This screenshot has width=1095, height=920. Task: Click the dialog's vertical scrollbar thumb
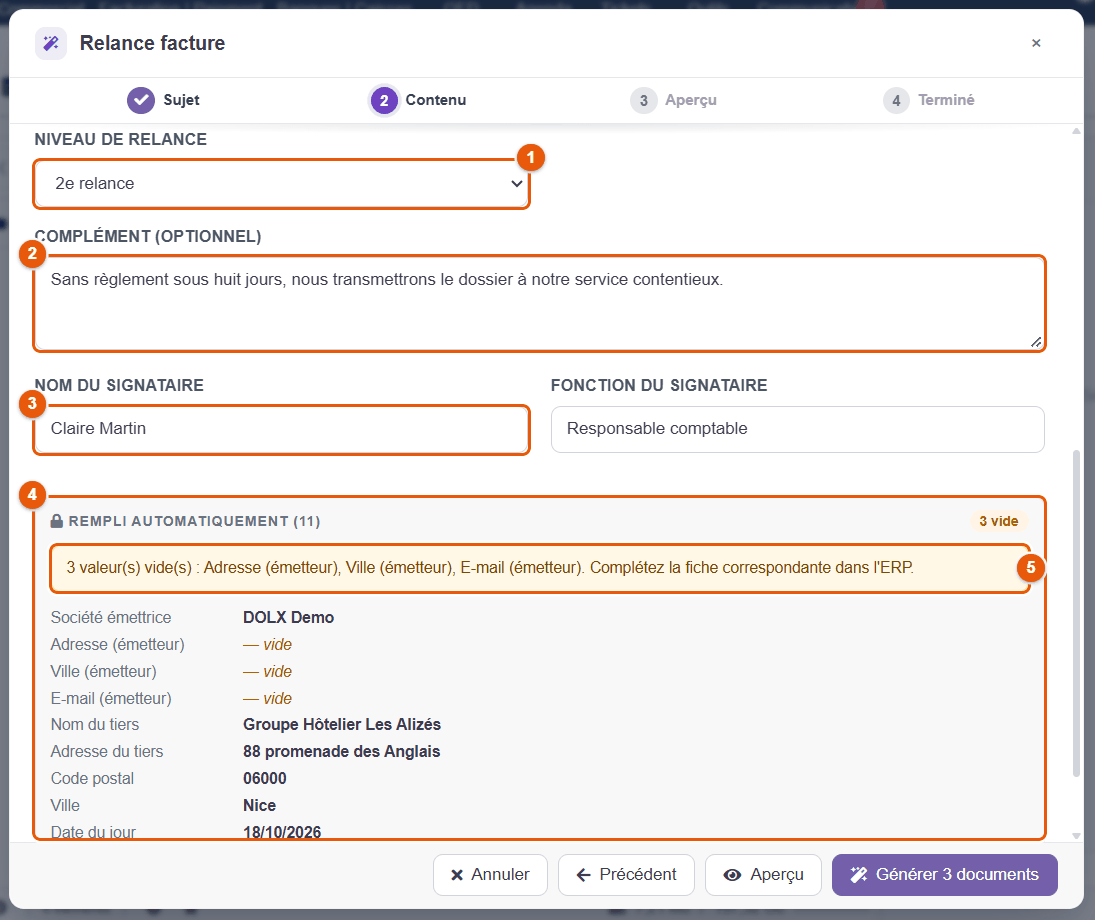(x=1076, y=613)
